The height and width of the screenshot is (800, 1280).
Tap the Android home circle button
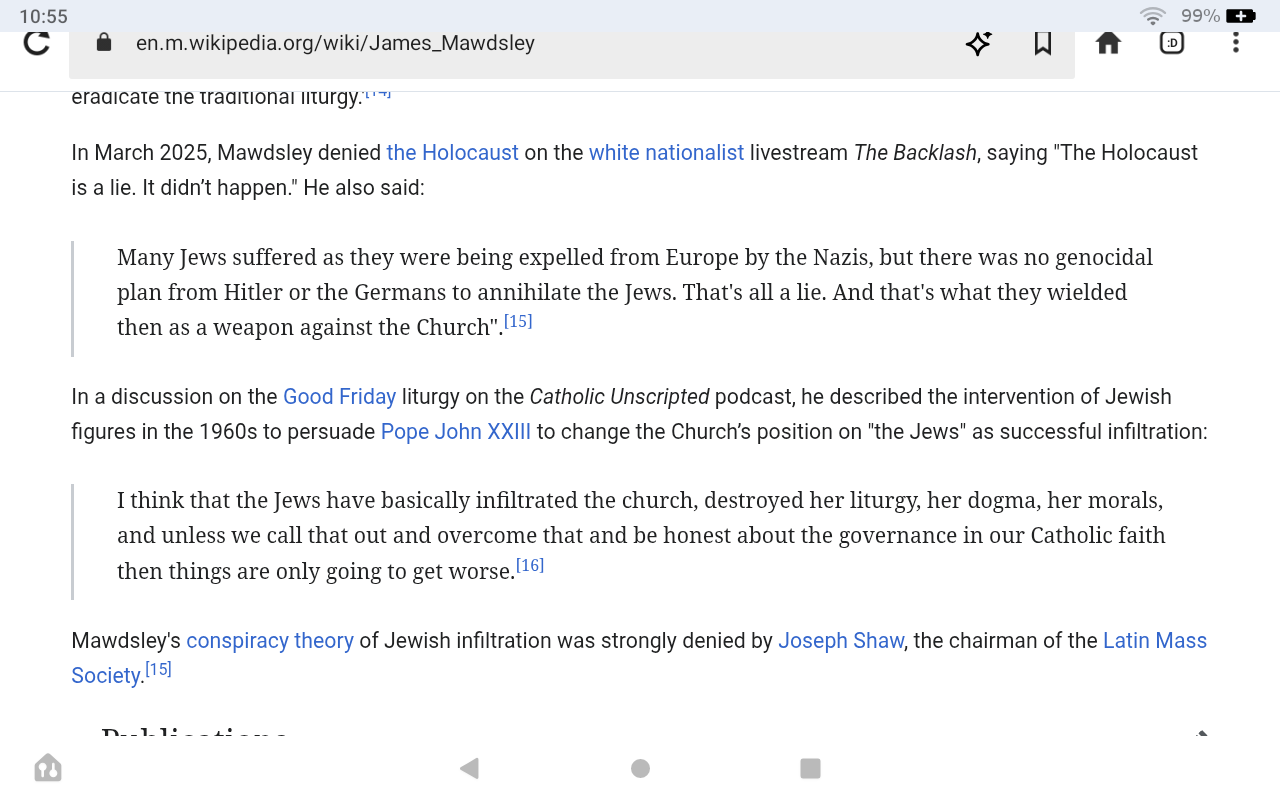pyautogui.click(x=641, y=768)
